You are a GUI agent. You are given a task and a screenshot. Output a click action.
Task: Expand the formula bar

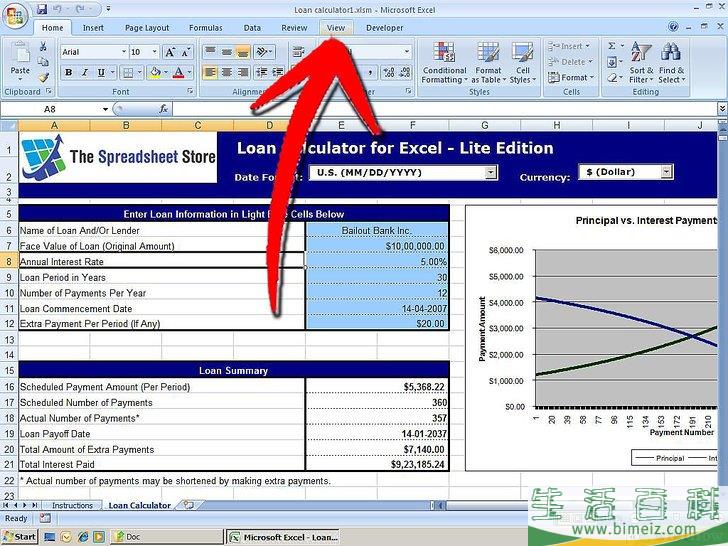click(x=722, y=109)
